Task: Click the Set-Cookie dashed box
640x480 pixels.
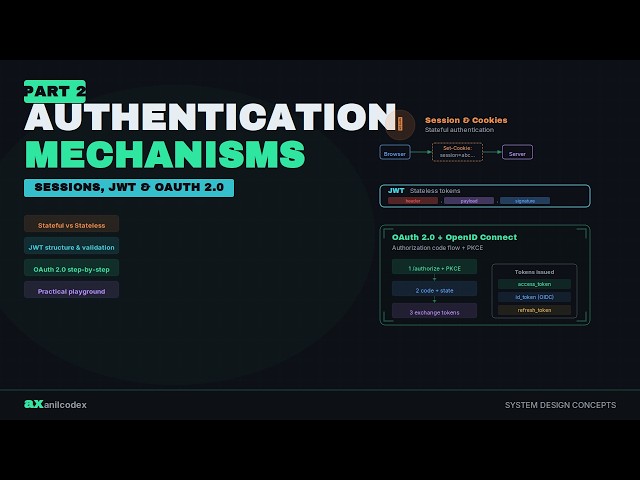Action: click(458, 152)
